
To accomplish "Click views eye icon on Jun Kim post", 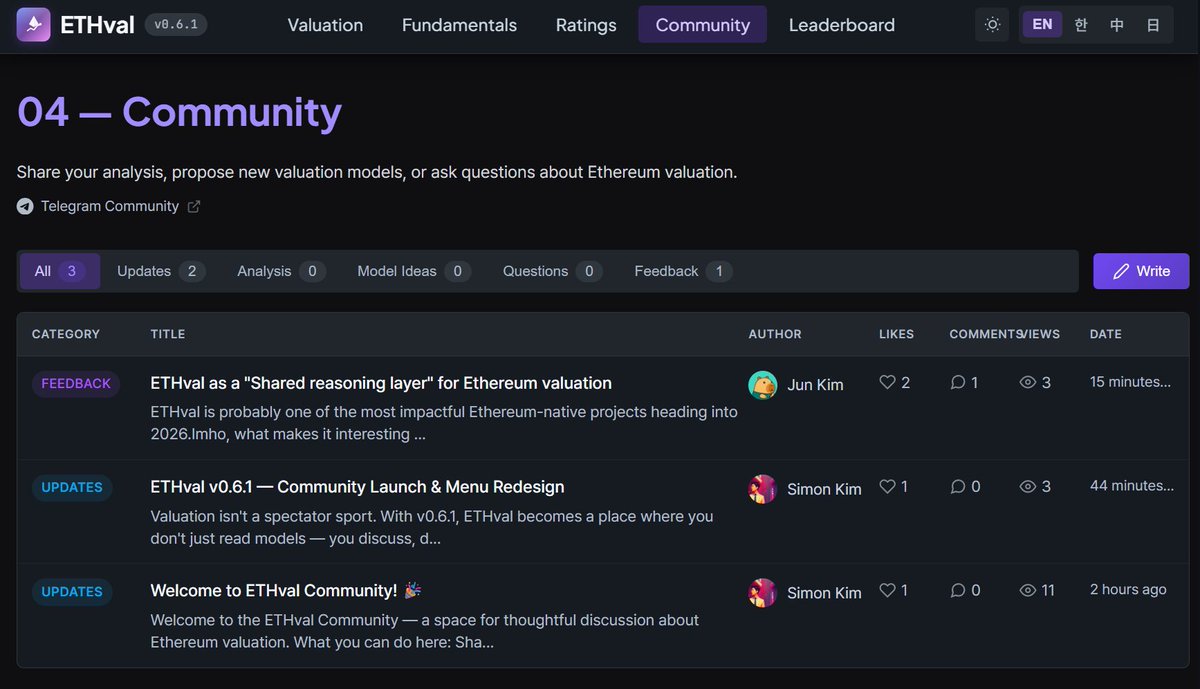I will click(x=1028, y=382).
